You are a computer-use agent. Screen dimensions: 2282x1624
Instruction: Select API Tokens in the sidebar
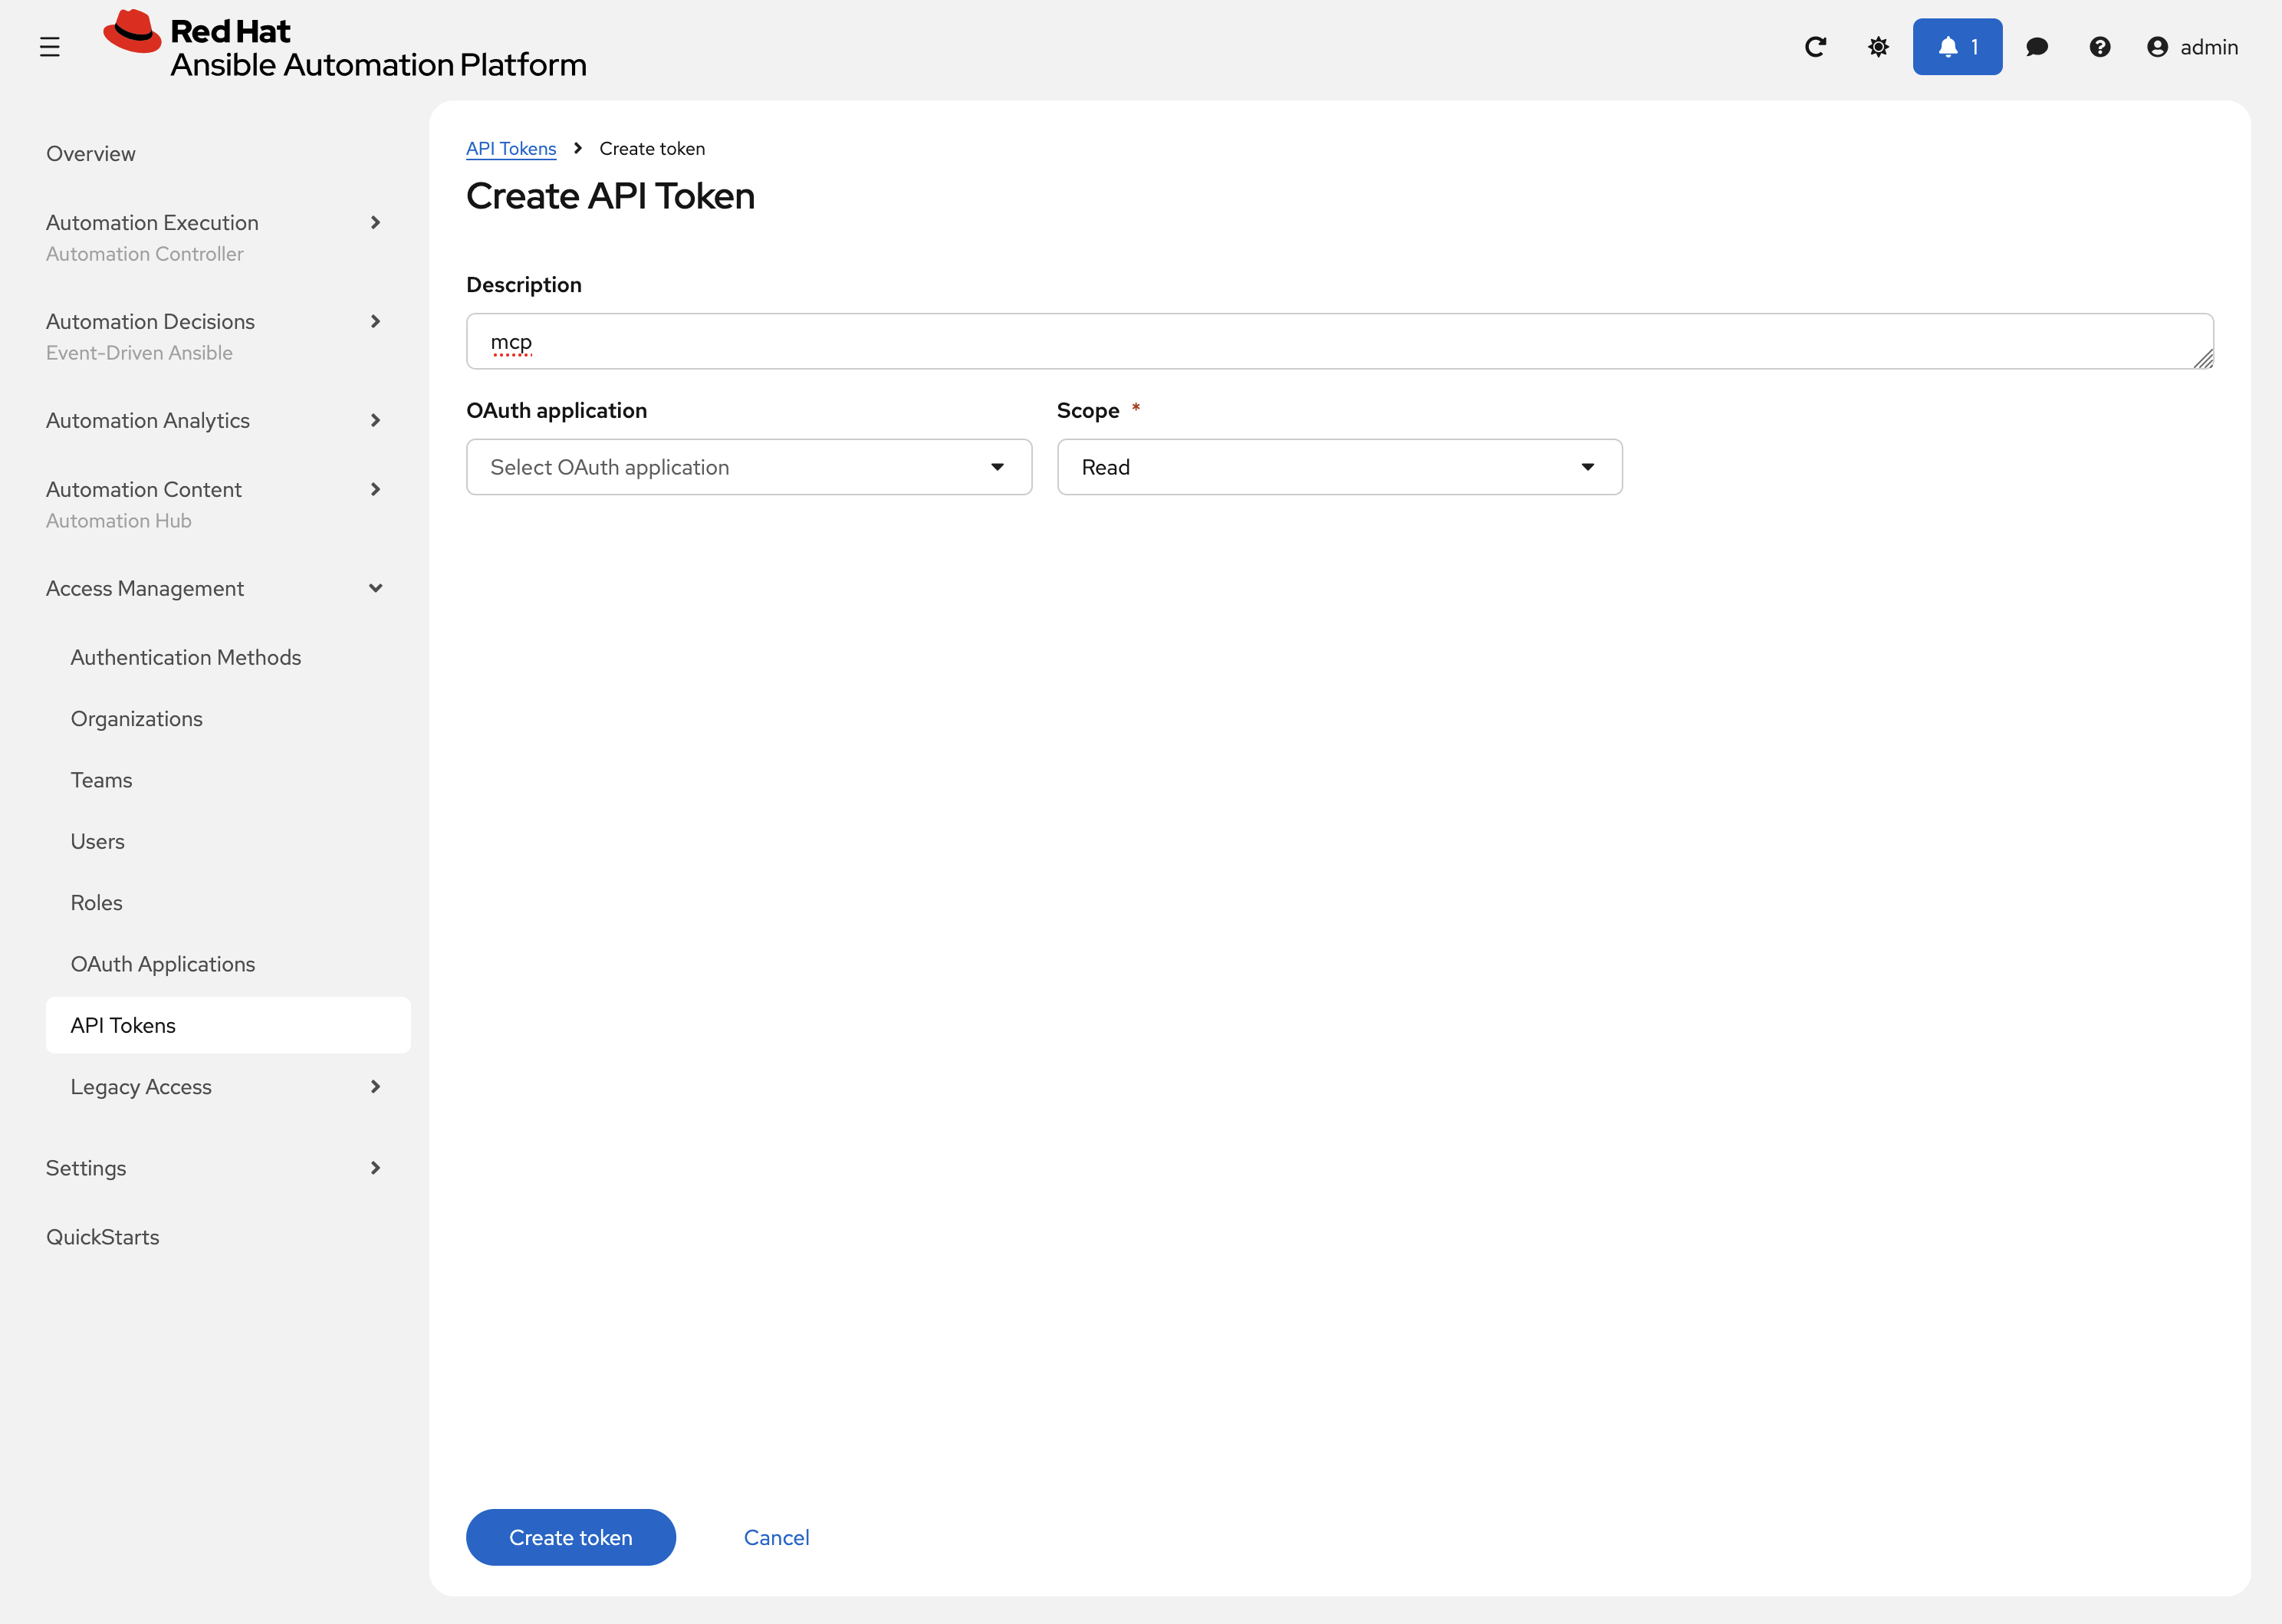click(x=121, y=1025)
